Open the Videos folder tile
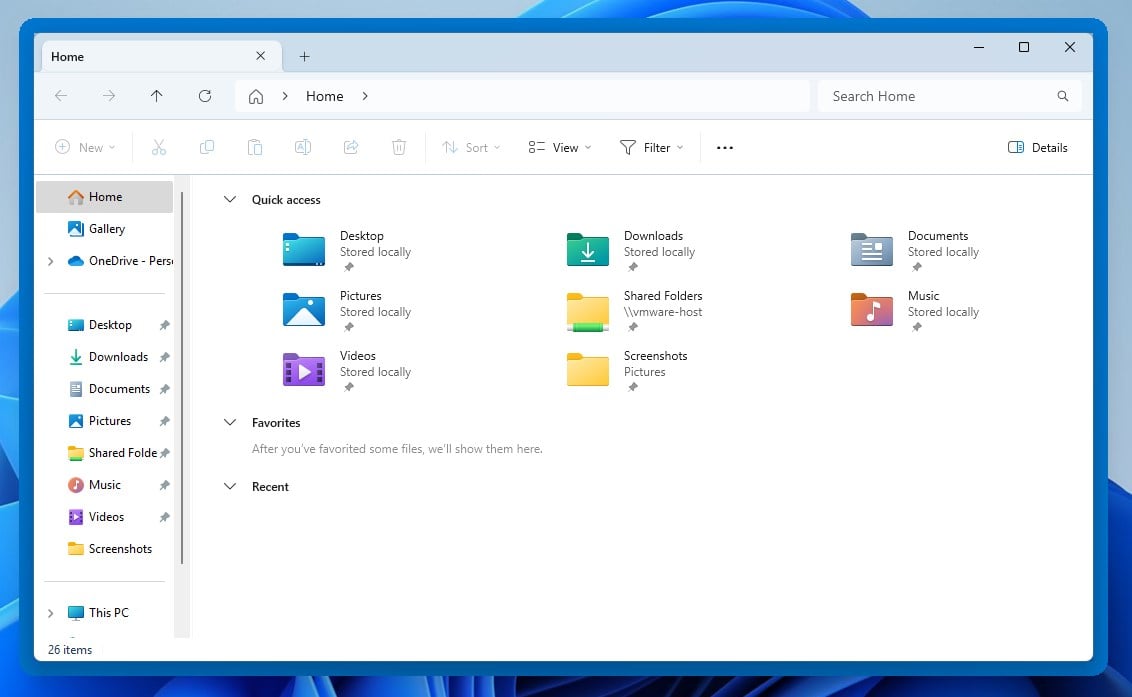Image resolution: width=1132 pixels, height=697 pixels. tap(347, 371)
